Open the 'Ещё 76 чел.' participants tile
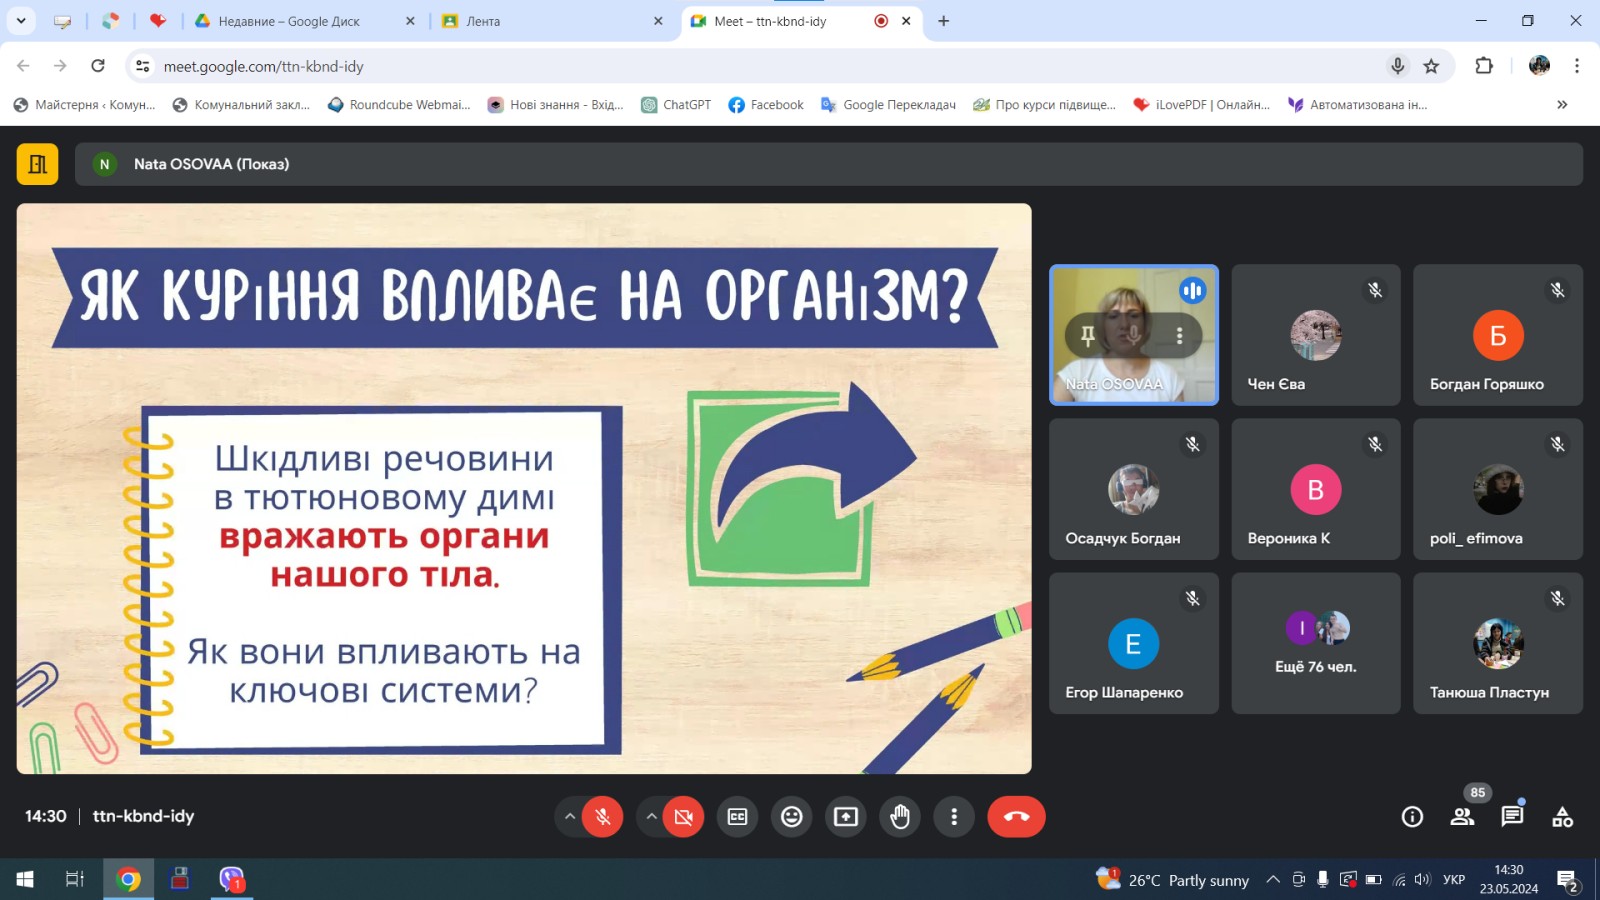Screen dimensions: 1600x900 click(1315, 643)
